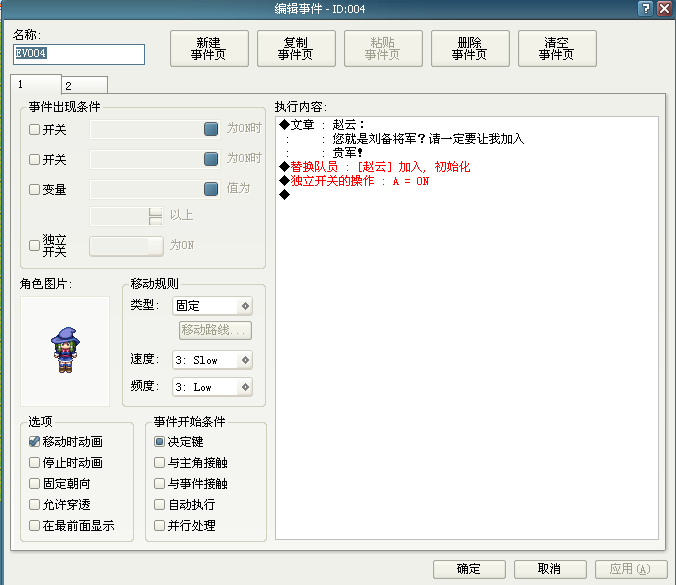Viewport: 676px width, 585px height.
Task: Open first 开关 switch selector browse button
Action: coord(211,129)
